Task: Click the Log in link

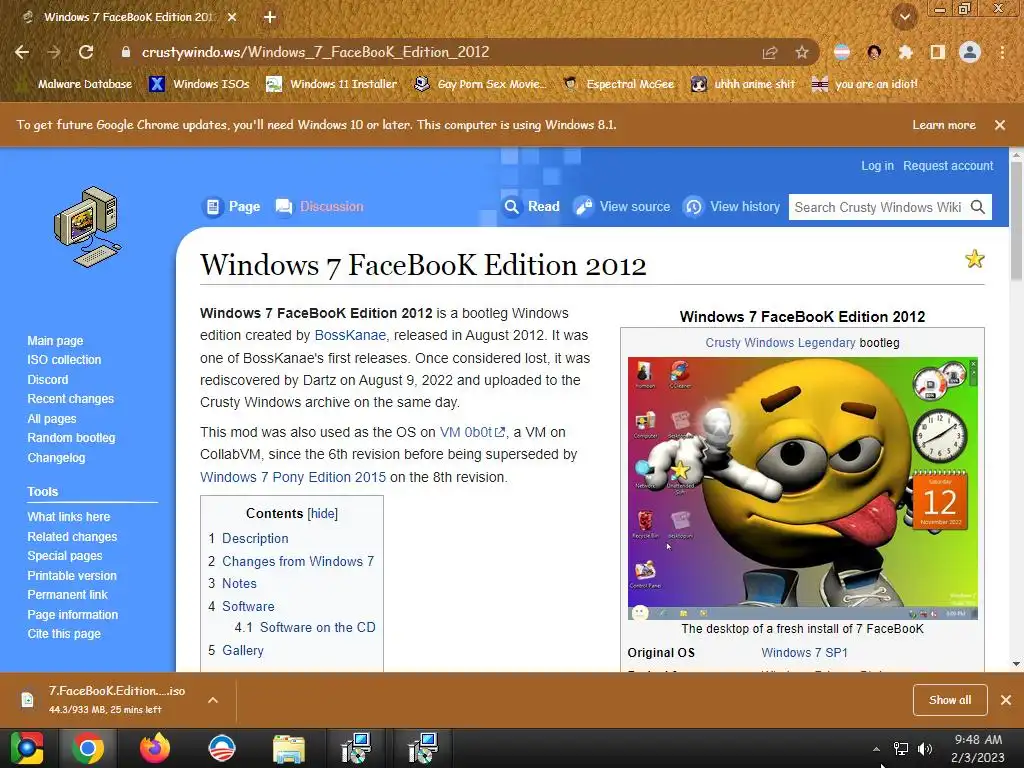Action: point(877,166)
